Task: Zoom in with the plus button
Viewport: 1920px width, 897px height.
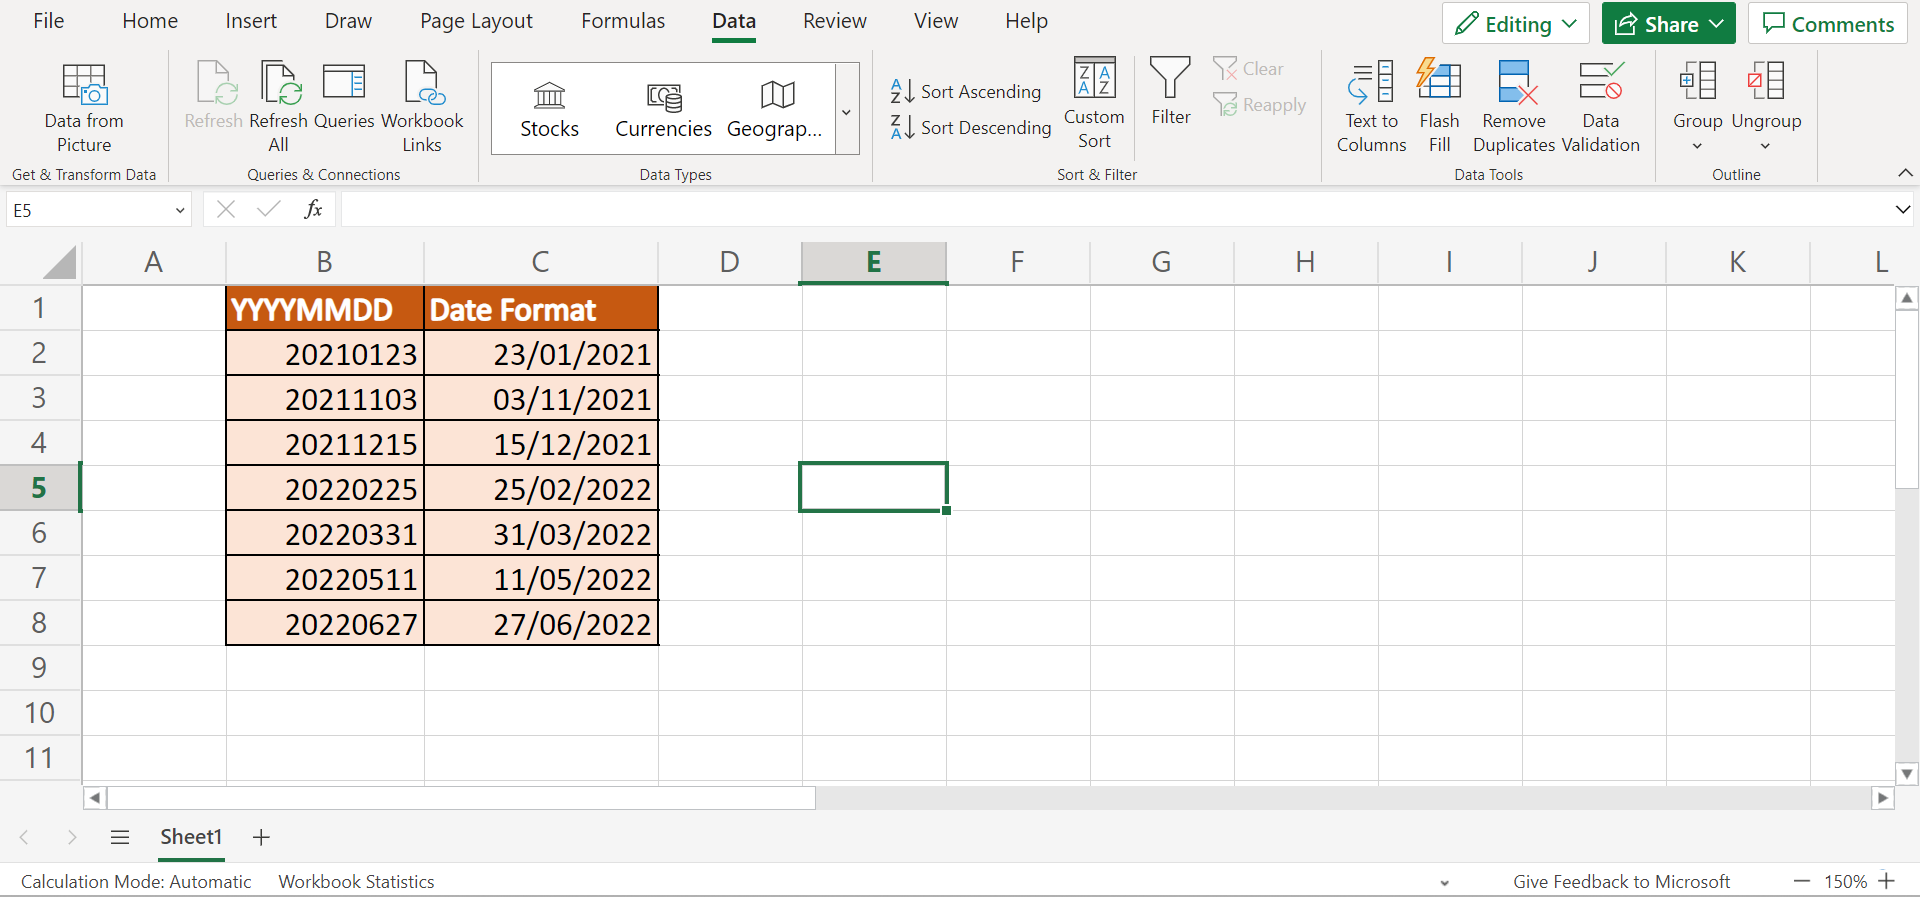Action: 1886,881
